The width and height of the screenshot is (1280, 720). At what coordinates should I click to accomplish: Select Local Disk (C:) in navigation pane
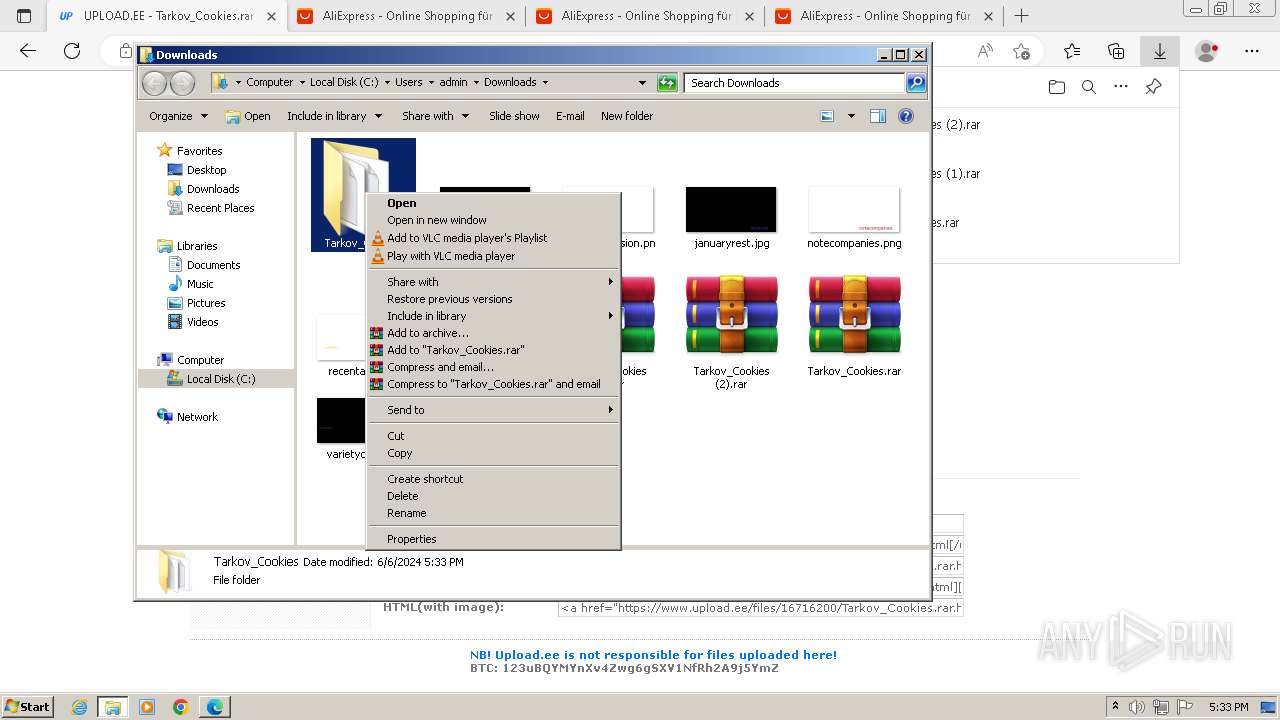pyautogui.click(x=220, y=379)
